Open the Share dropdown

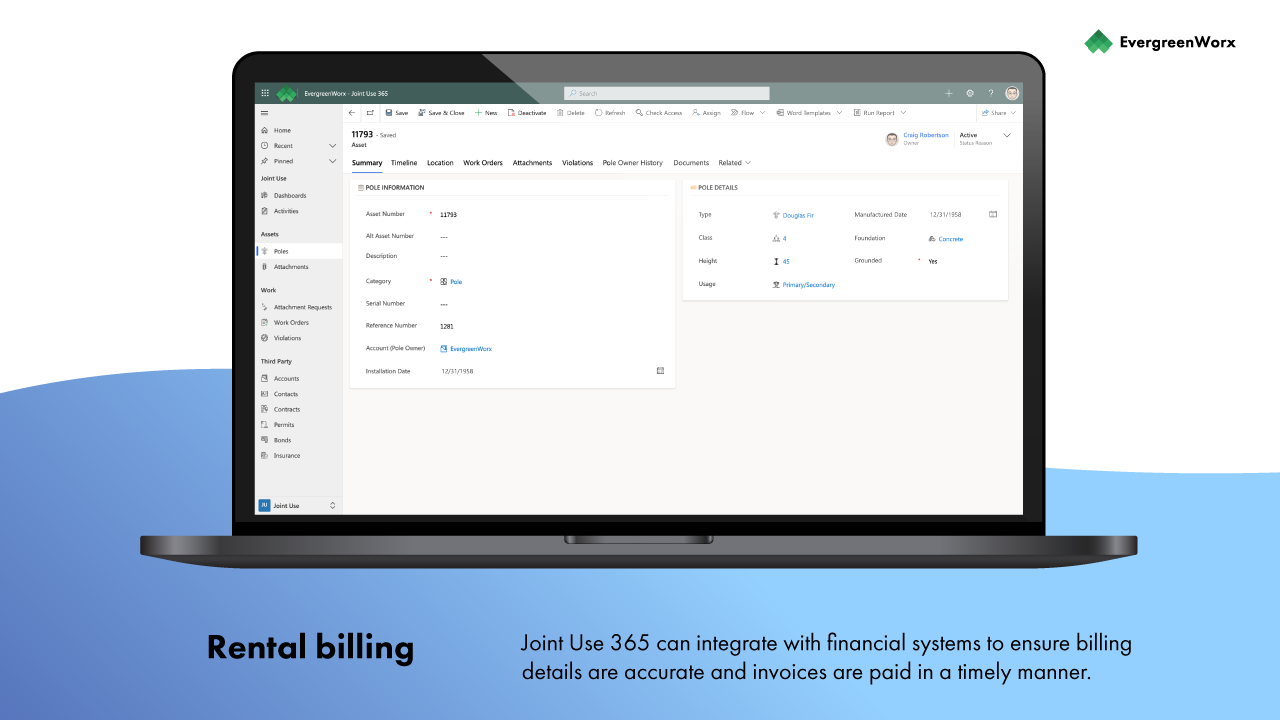pos(999,113)
